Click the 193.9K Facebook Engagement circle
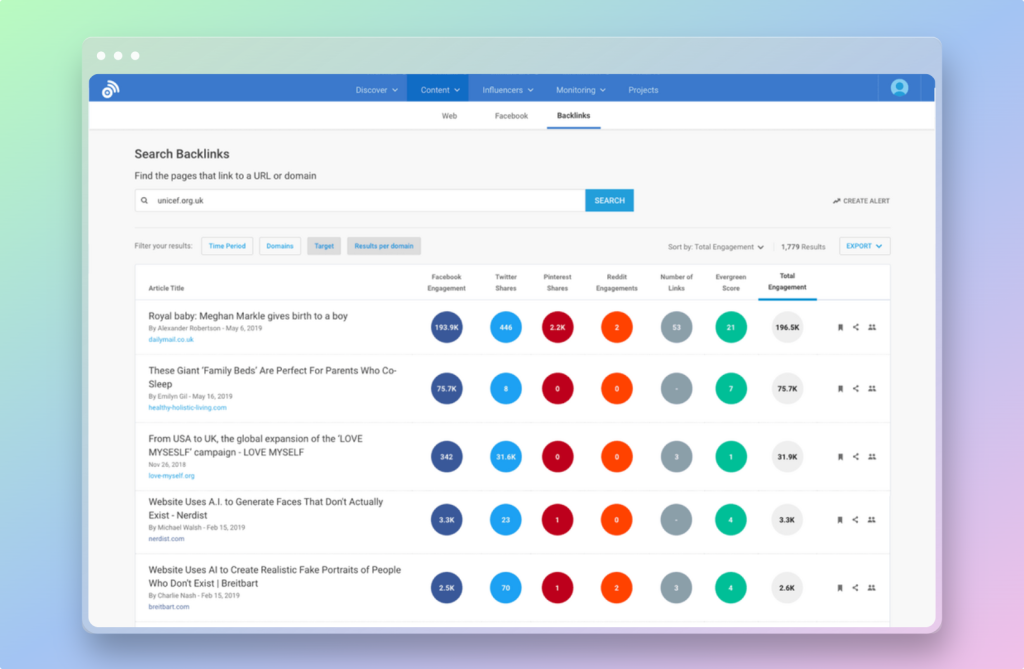 point(446,327)
